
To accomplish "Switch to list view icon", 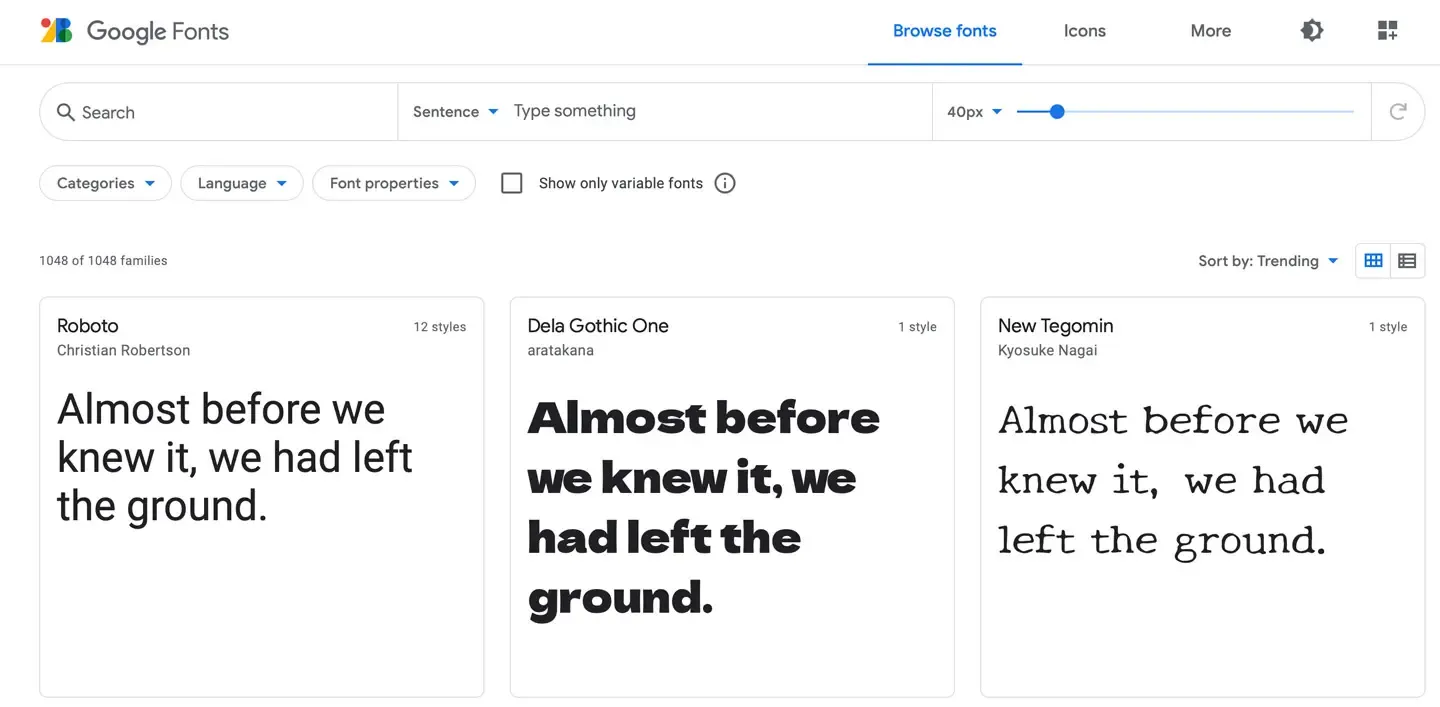I will pyautogui.click(x=1407, y=260).
